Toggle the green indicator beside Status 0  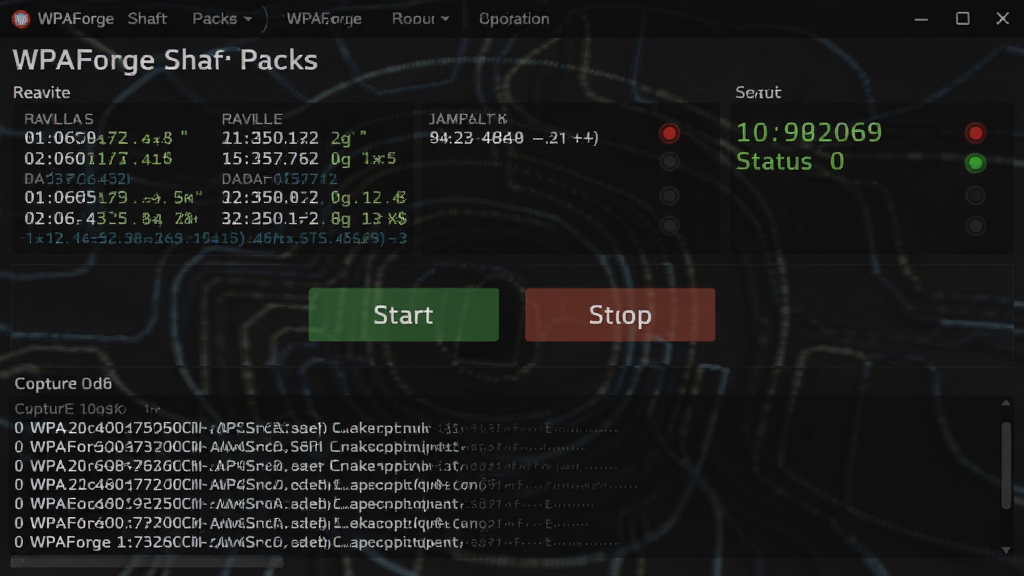[x=975, y=163]
